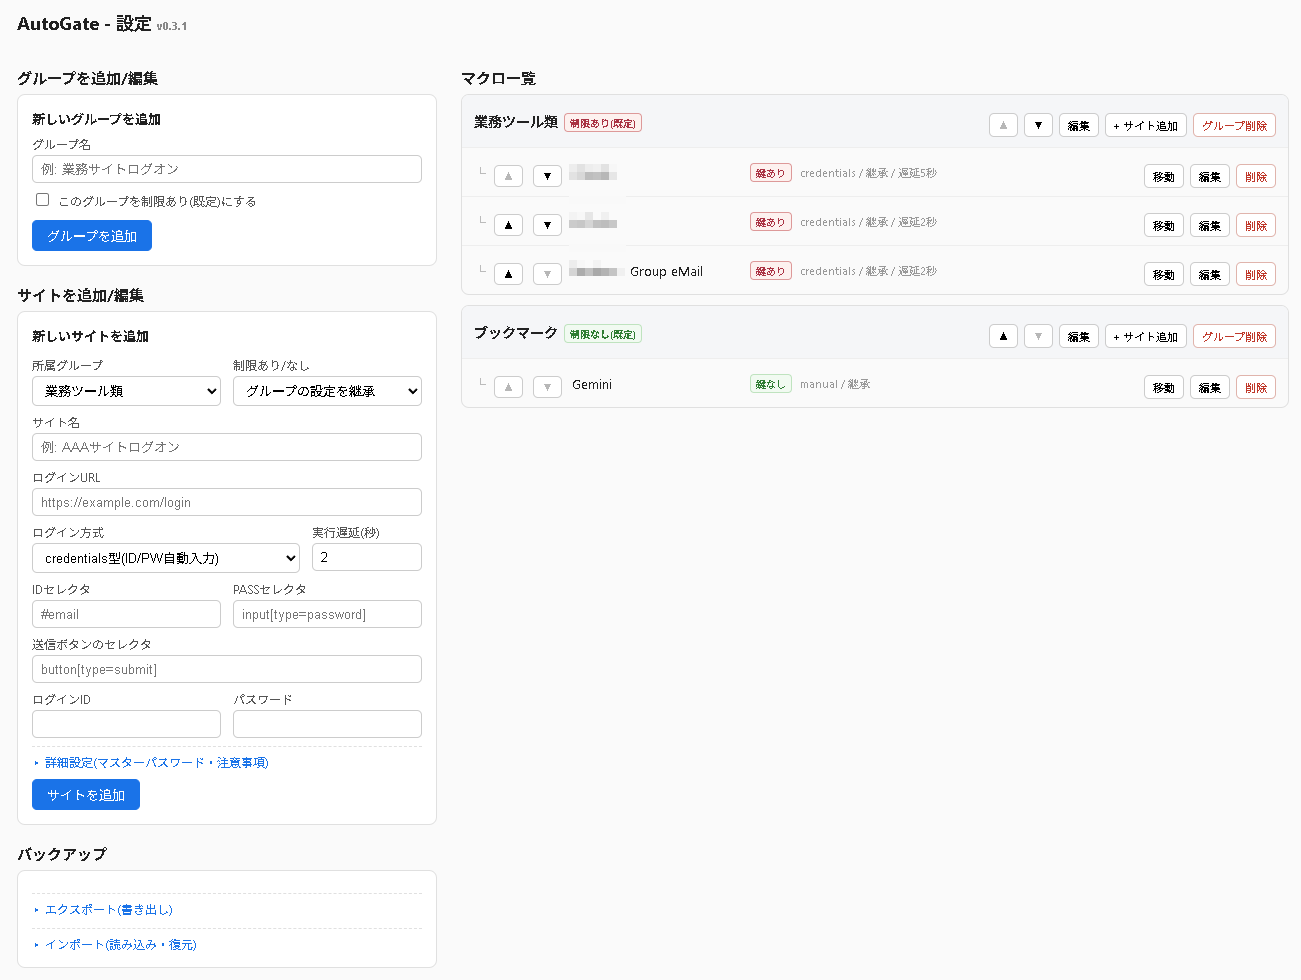The image size is (1301, 980).
Task: Click 編集 on the middle 業務ツール類 site
Action: point(1210,225)
